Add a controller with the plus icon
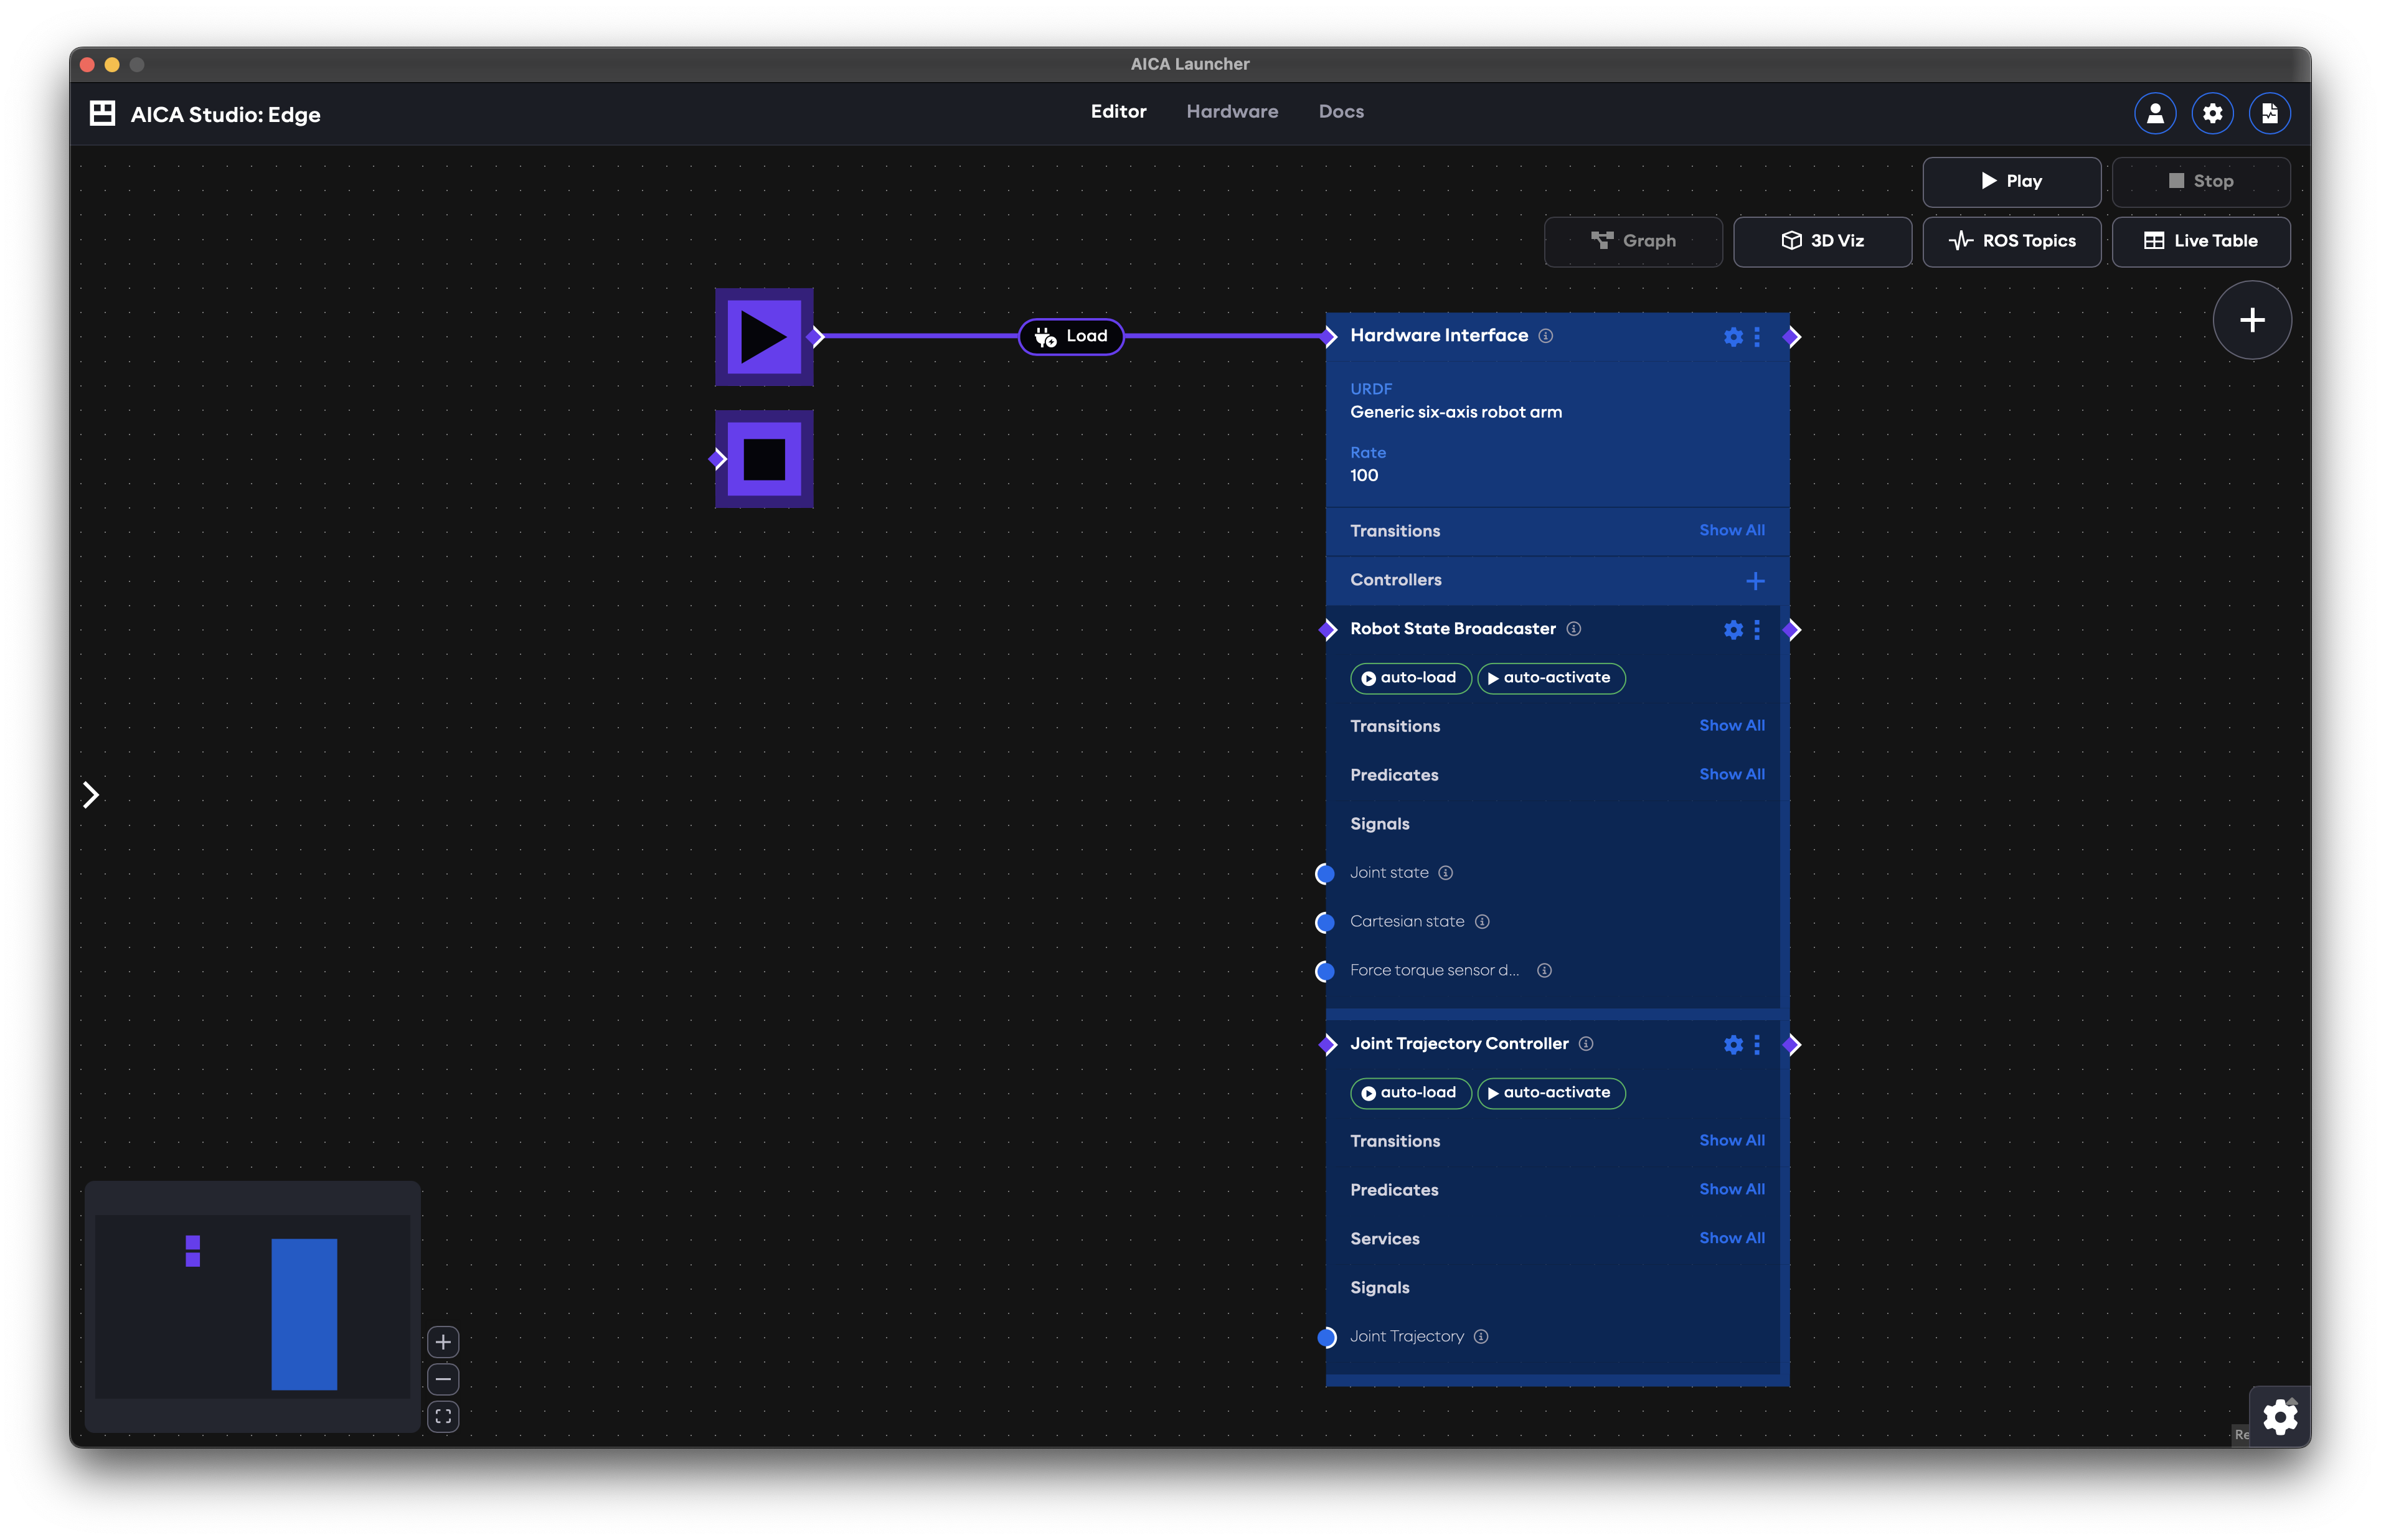 1755,581
